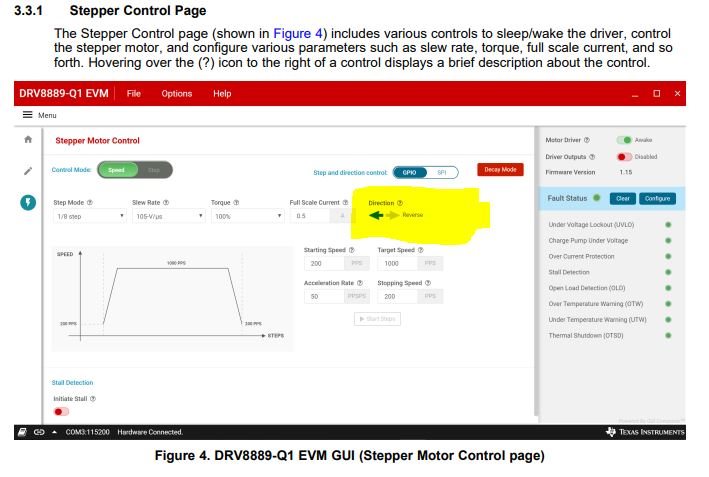The width and height of the screenshot is (709, 477).
Task: Click the Over Temperature Warning indicator dot
Action: click(668, 304)
